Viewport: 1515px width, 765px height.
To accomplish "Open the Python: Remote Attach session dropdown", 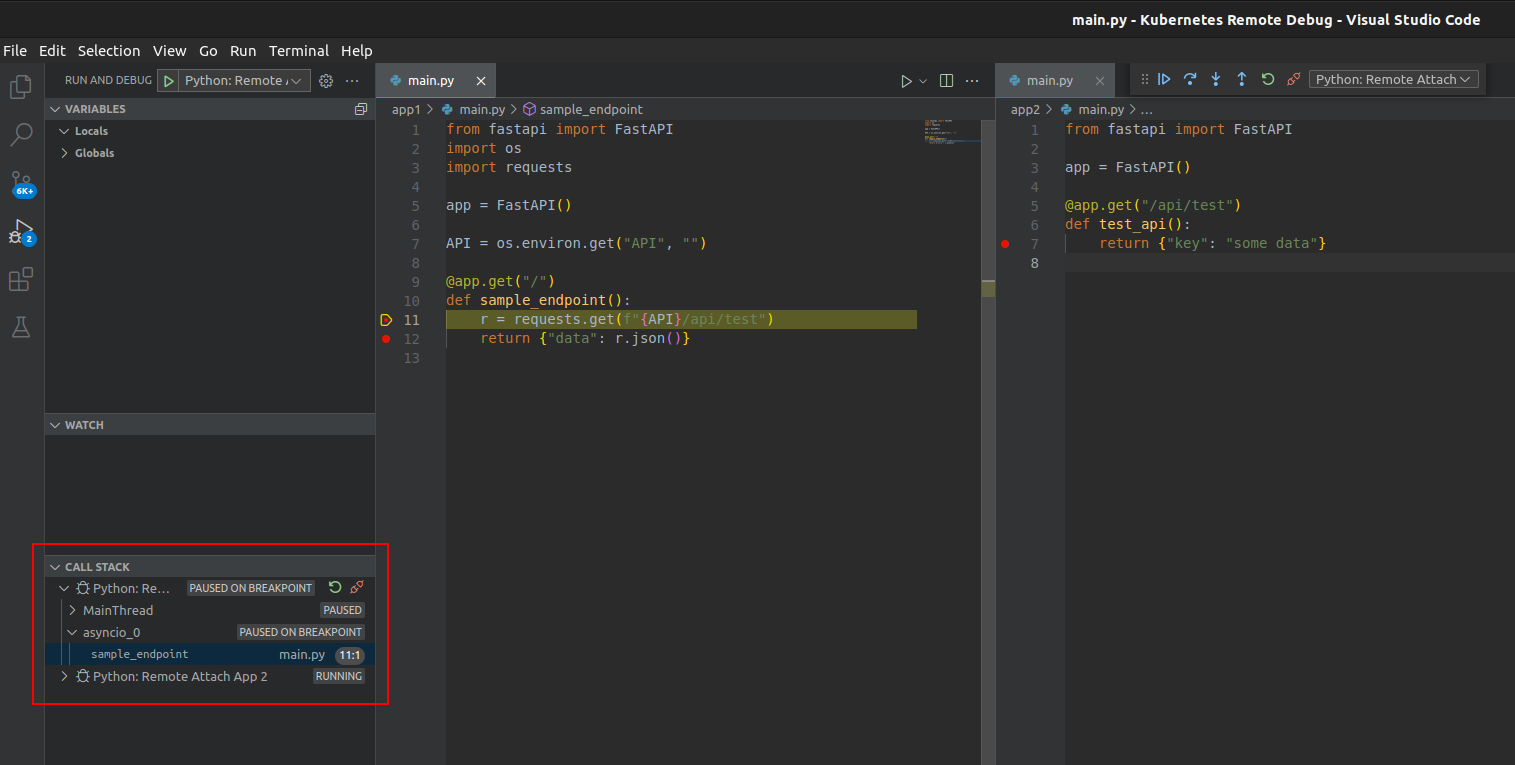I will (1393, 79).
